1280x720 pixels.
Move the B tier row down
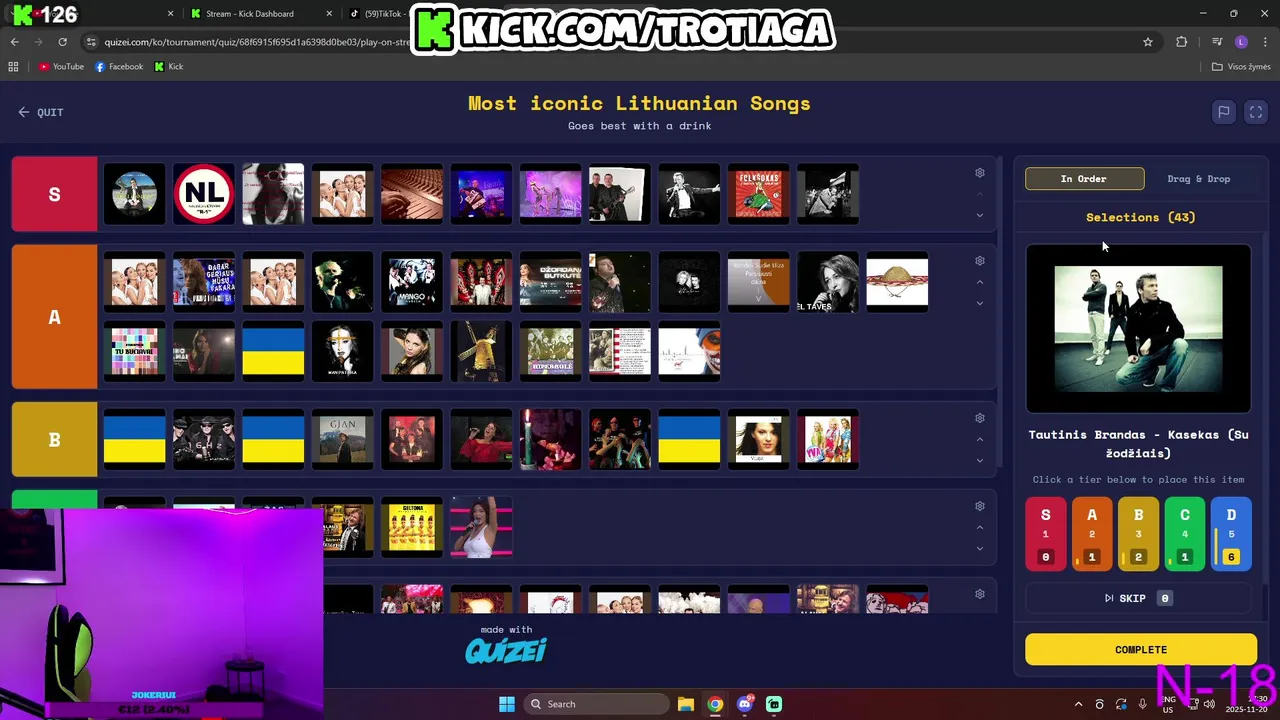point(980,460)
